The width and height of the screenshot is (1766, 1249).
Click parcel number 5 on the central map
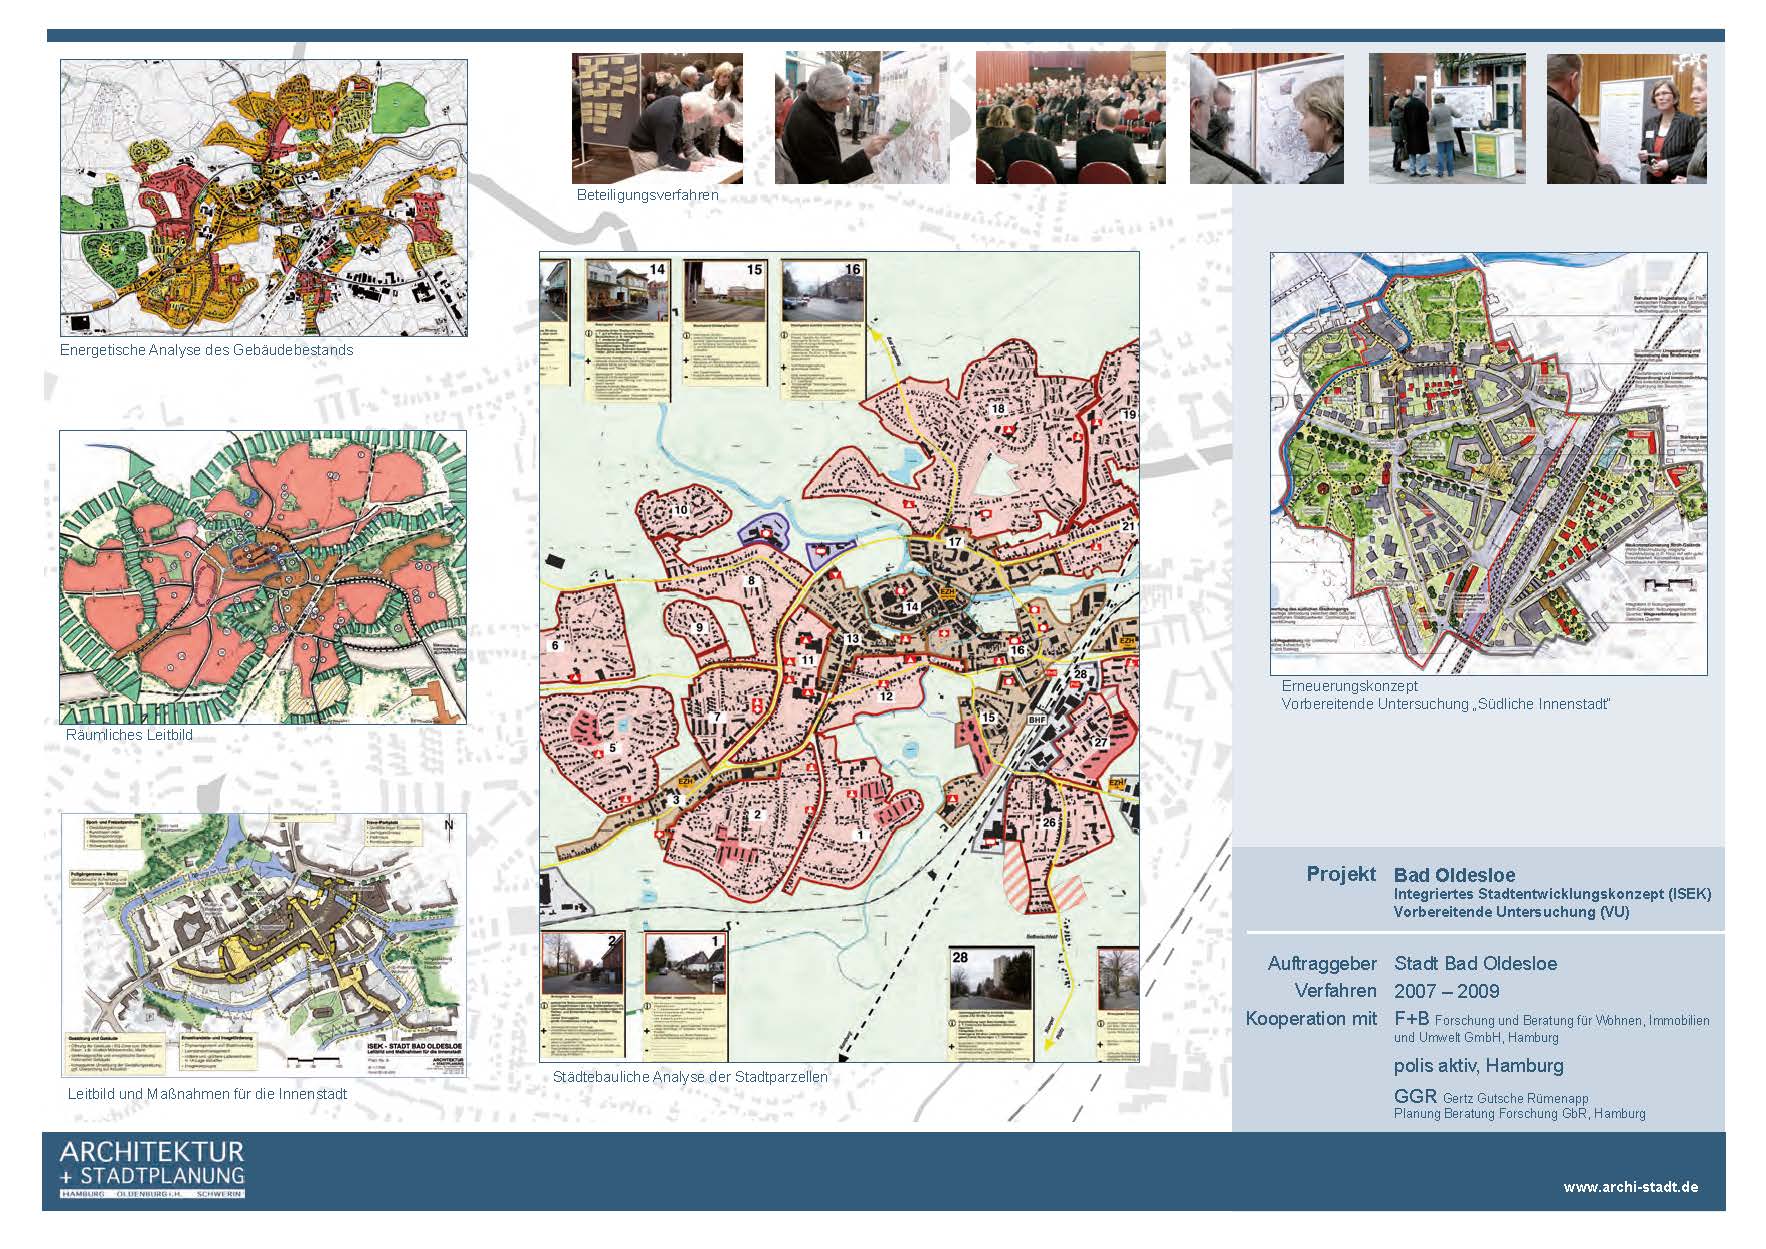pos(612,747)
